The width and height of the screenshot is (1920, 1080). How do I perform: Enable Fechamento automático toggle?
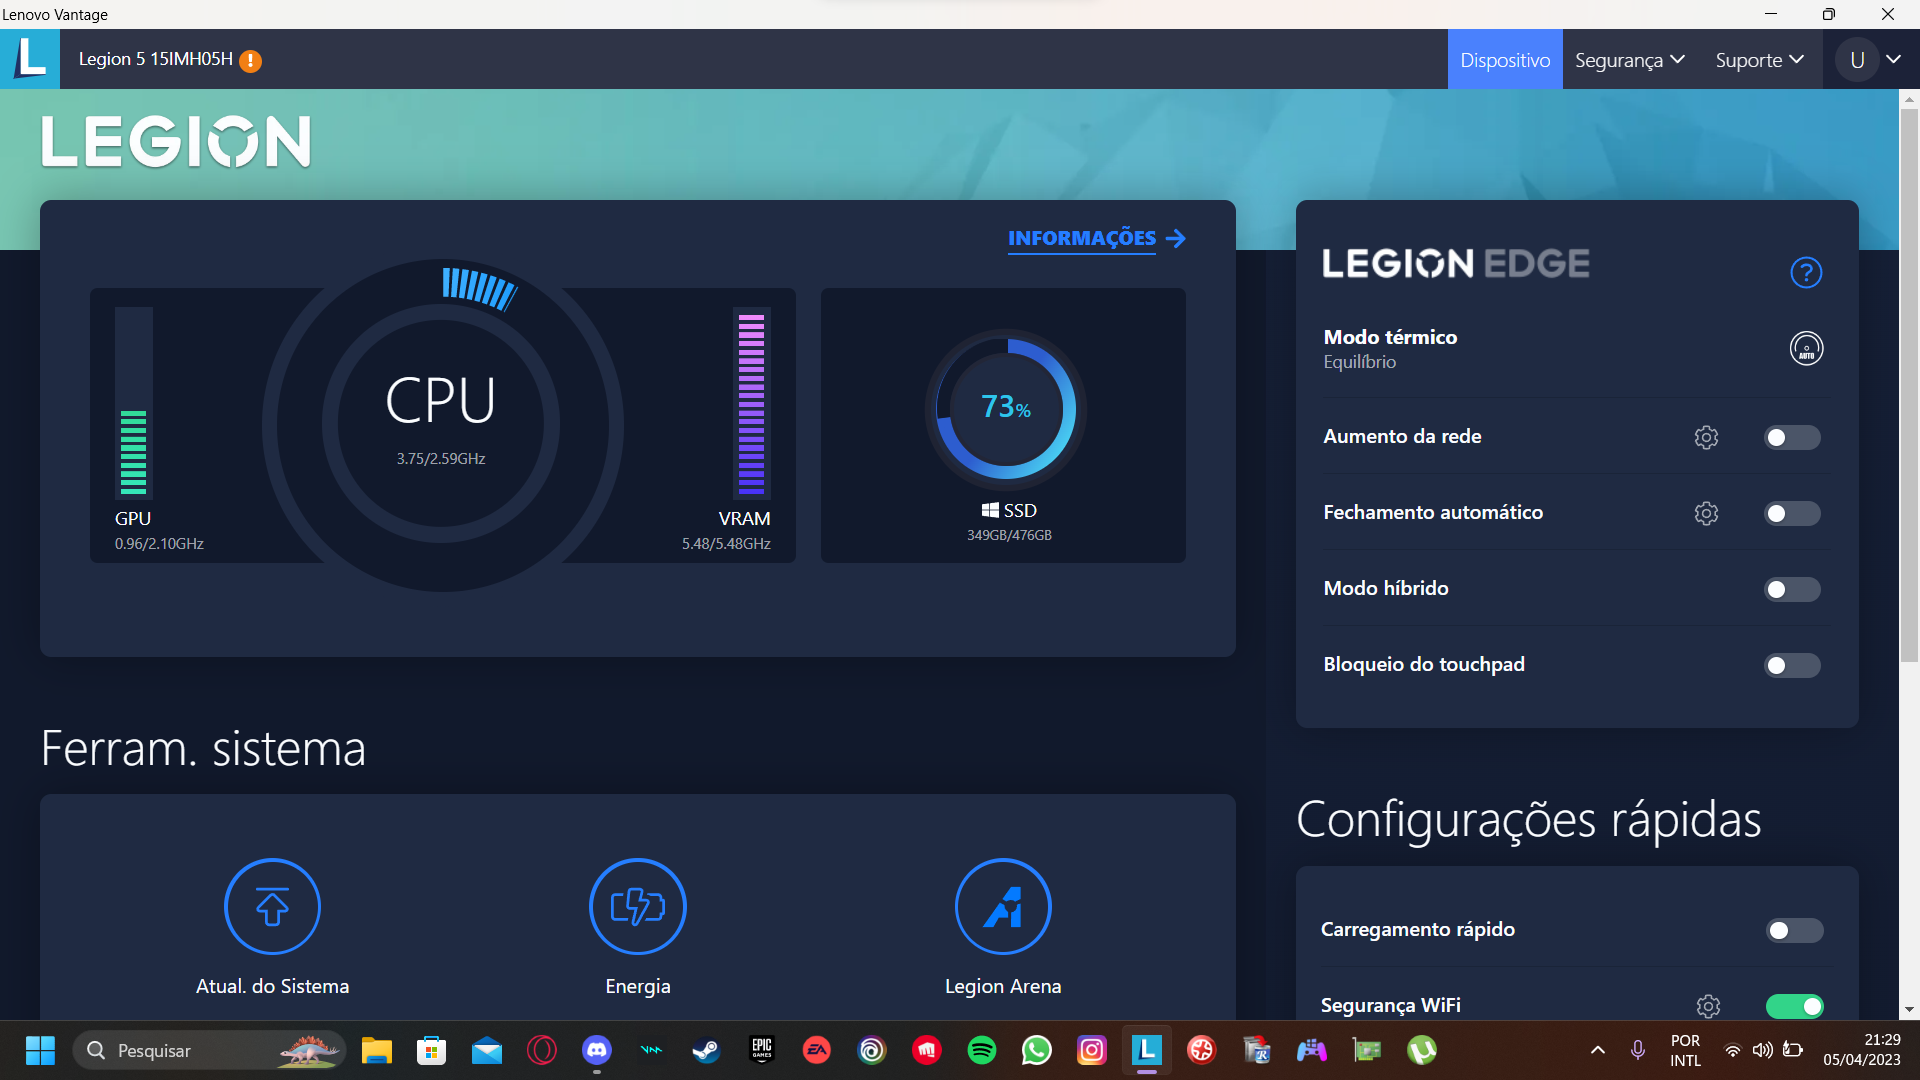(1792, 513)
